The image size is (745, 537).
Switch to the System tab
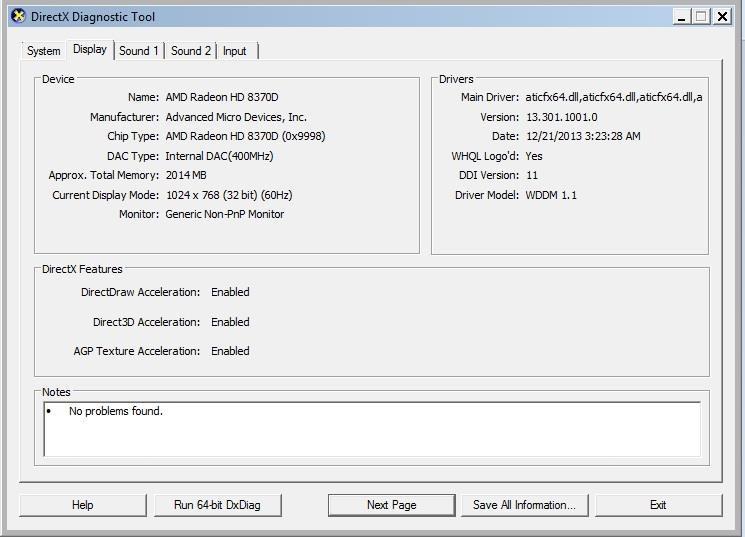click(43, 51)
